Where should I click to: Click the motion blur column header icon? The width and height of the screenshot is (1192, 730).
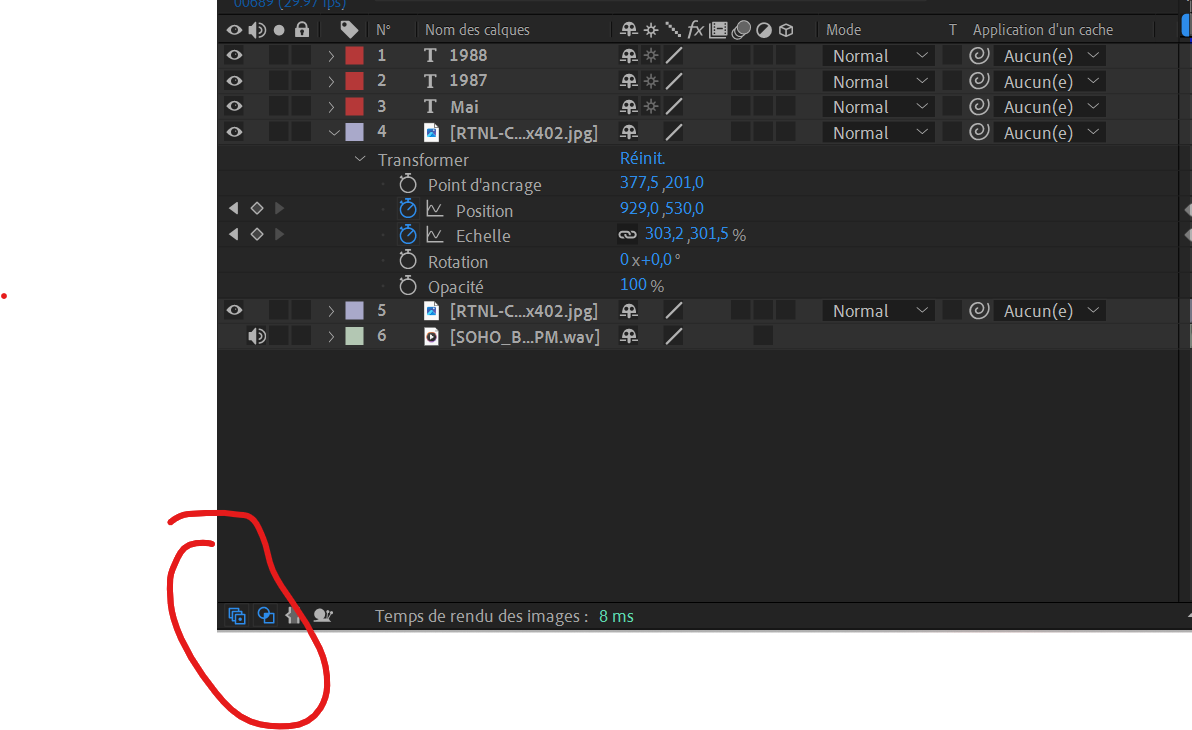tap(741, 30)
